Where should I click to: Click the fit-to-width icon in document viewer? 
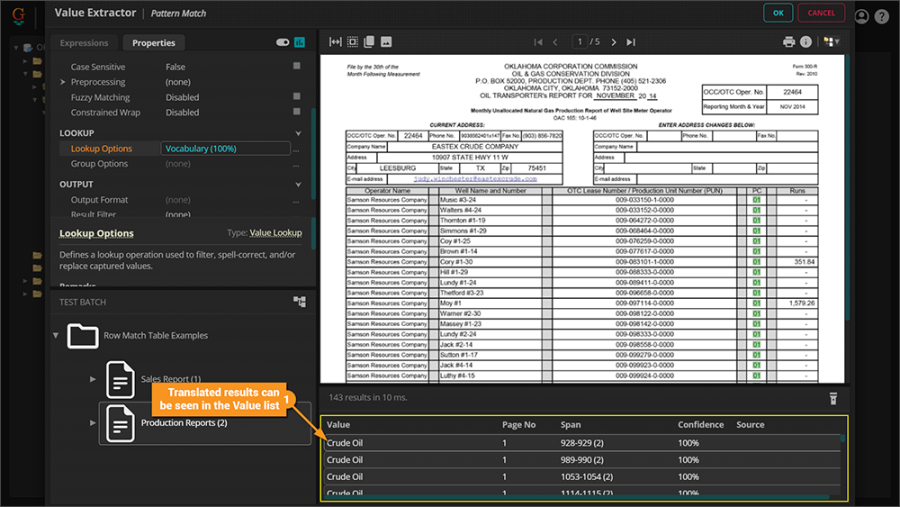(x=336, y=42)
